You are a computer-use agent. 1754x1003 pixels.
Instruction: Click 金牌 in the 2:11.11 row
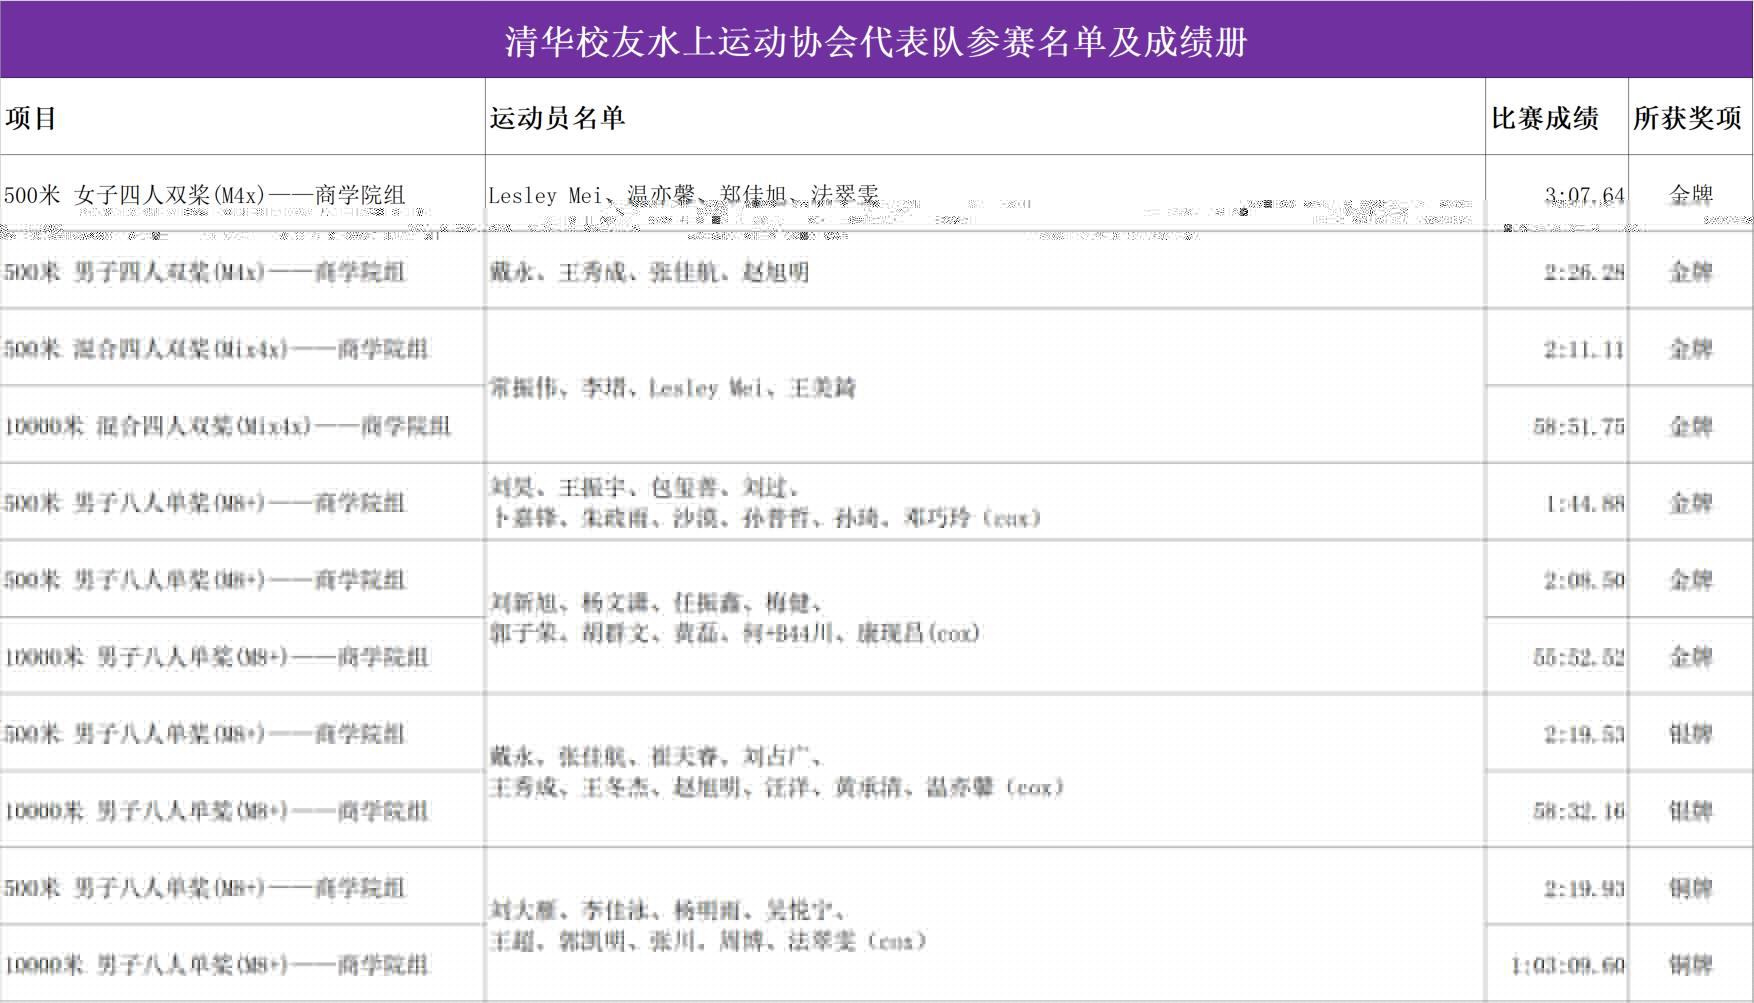(1691, 348)
